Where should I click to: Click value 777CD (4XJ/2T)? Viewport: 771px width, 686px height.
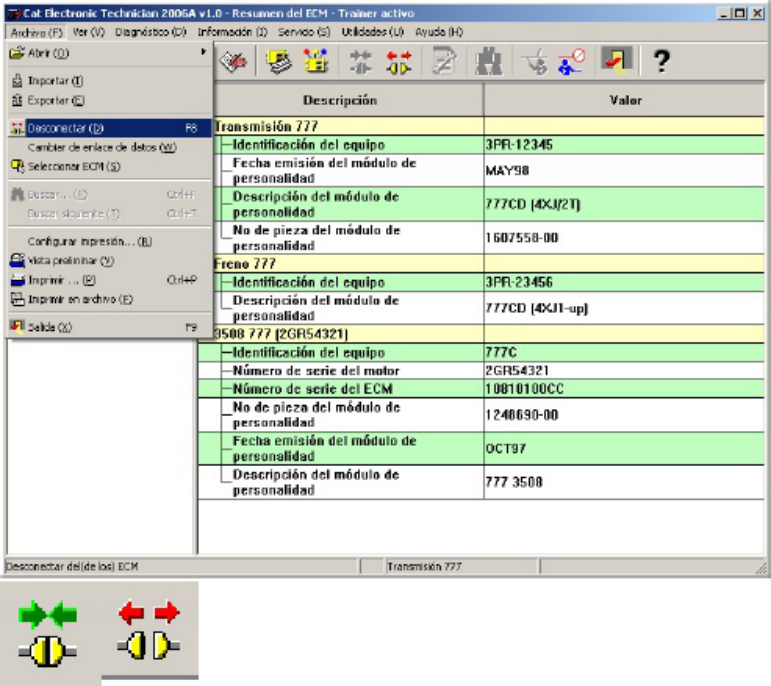(x=533, y=204)
